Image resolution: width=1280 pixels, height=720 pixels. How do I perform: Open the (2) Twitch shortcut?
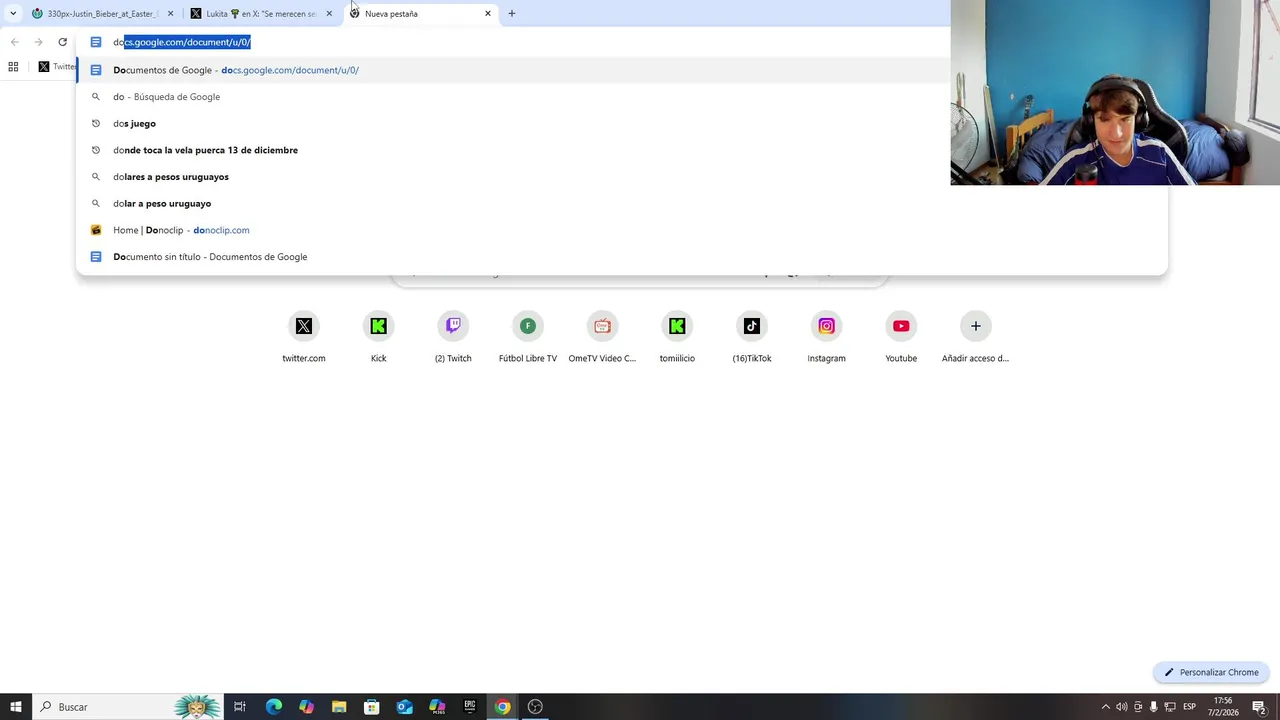[453, 337]
